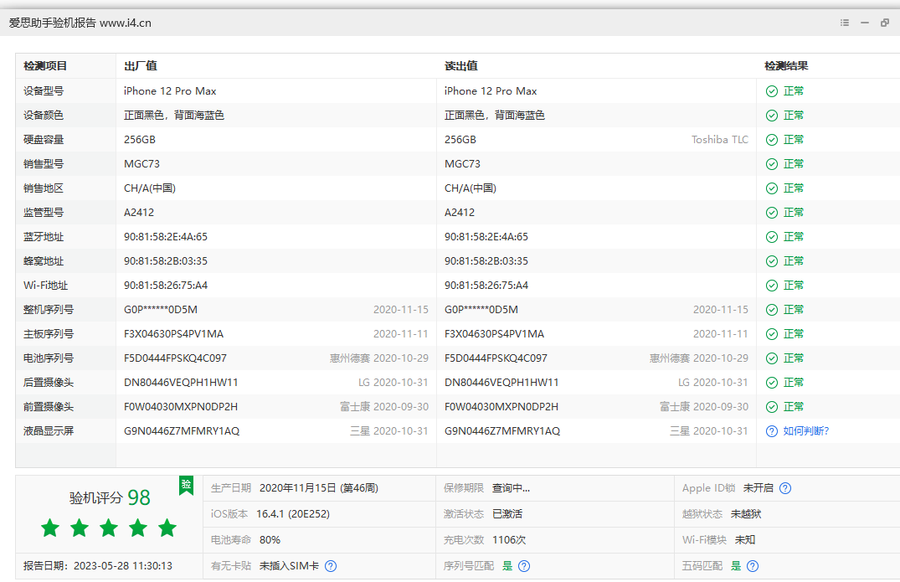Image resolution: width=900 pixels, height=582 pixels.
Task: Click 生产日期 2020年11月15日 value
Action: 319,488
